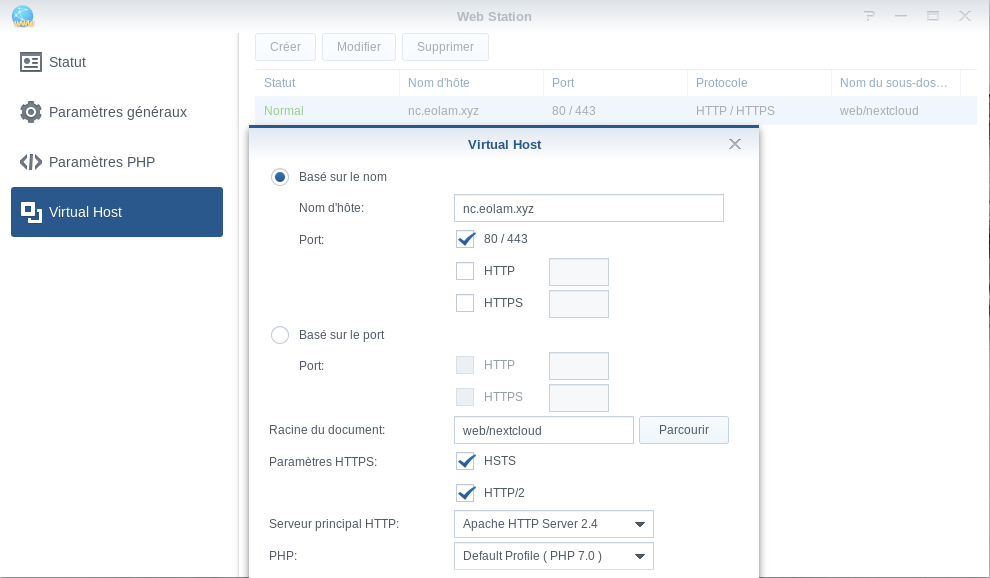Viewport: 990px width, 578px height.
Task: Click in the Nom d'hôte field
Action: click(588, 208)
